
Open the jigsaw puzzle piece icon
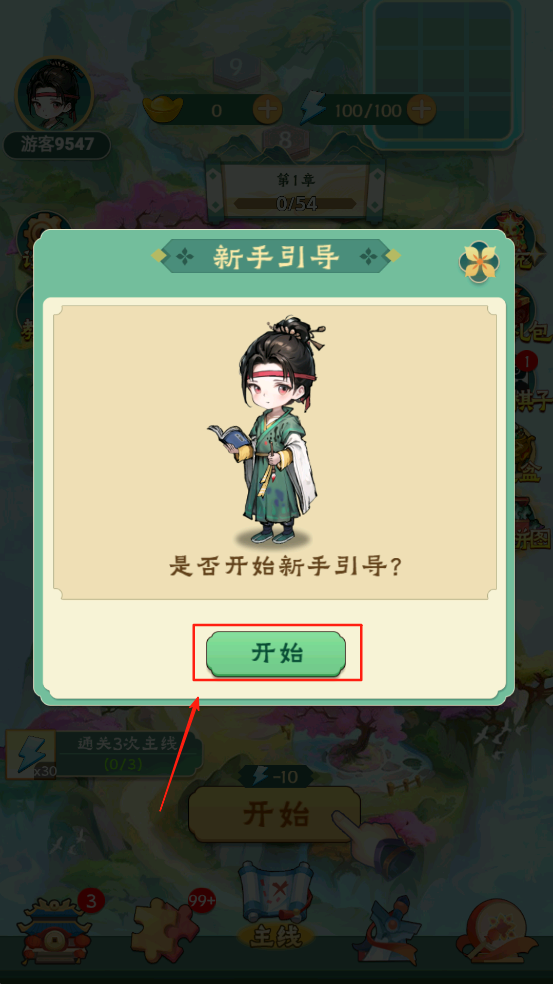[x=164, y=930]
